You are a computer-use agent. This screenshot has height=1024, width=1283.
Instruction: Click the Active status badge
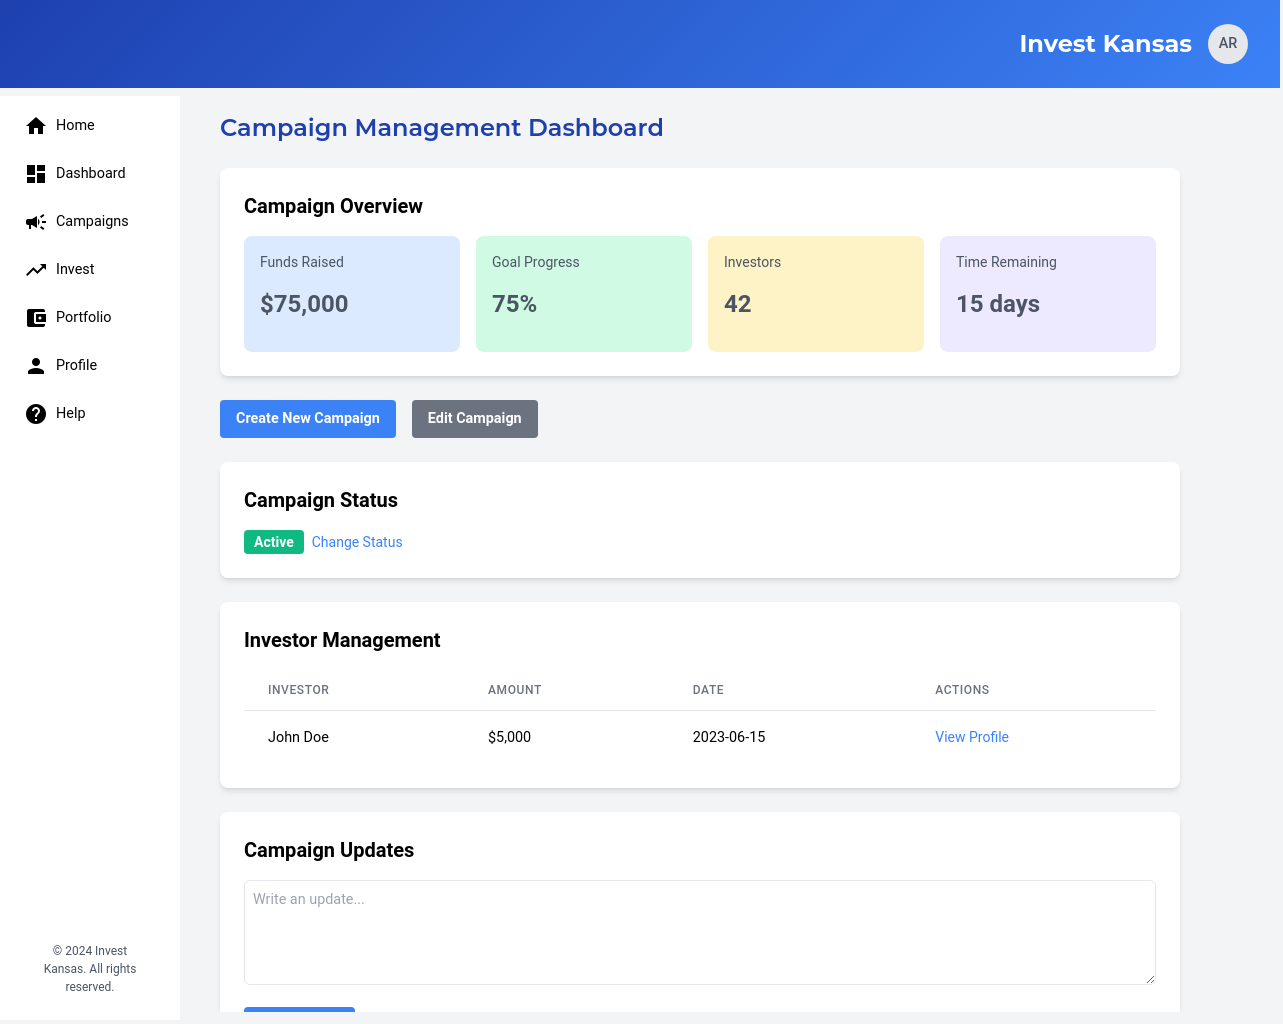tap(273, 542)
